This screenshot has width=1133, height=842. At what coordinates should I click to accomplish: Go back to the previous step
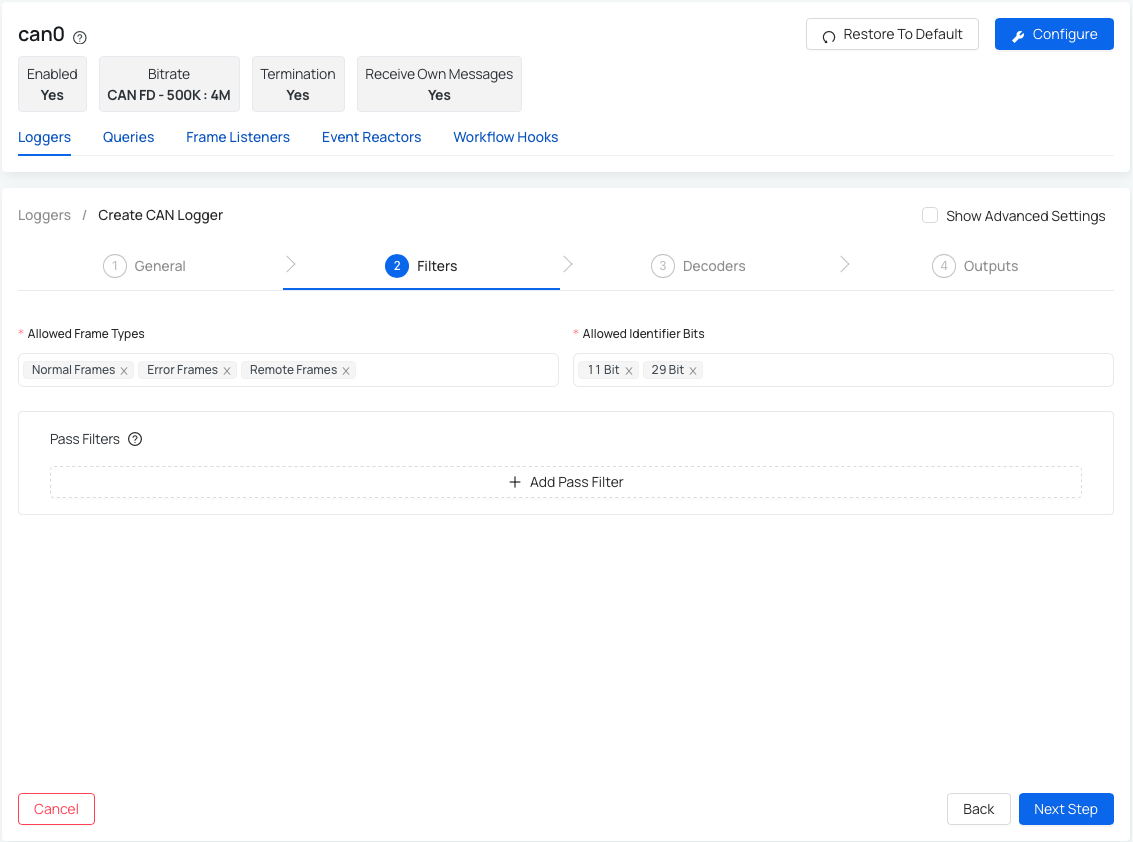click(978, 808)
